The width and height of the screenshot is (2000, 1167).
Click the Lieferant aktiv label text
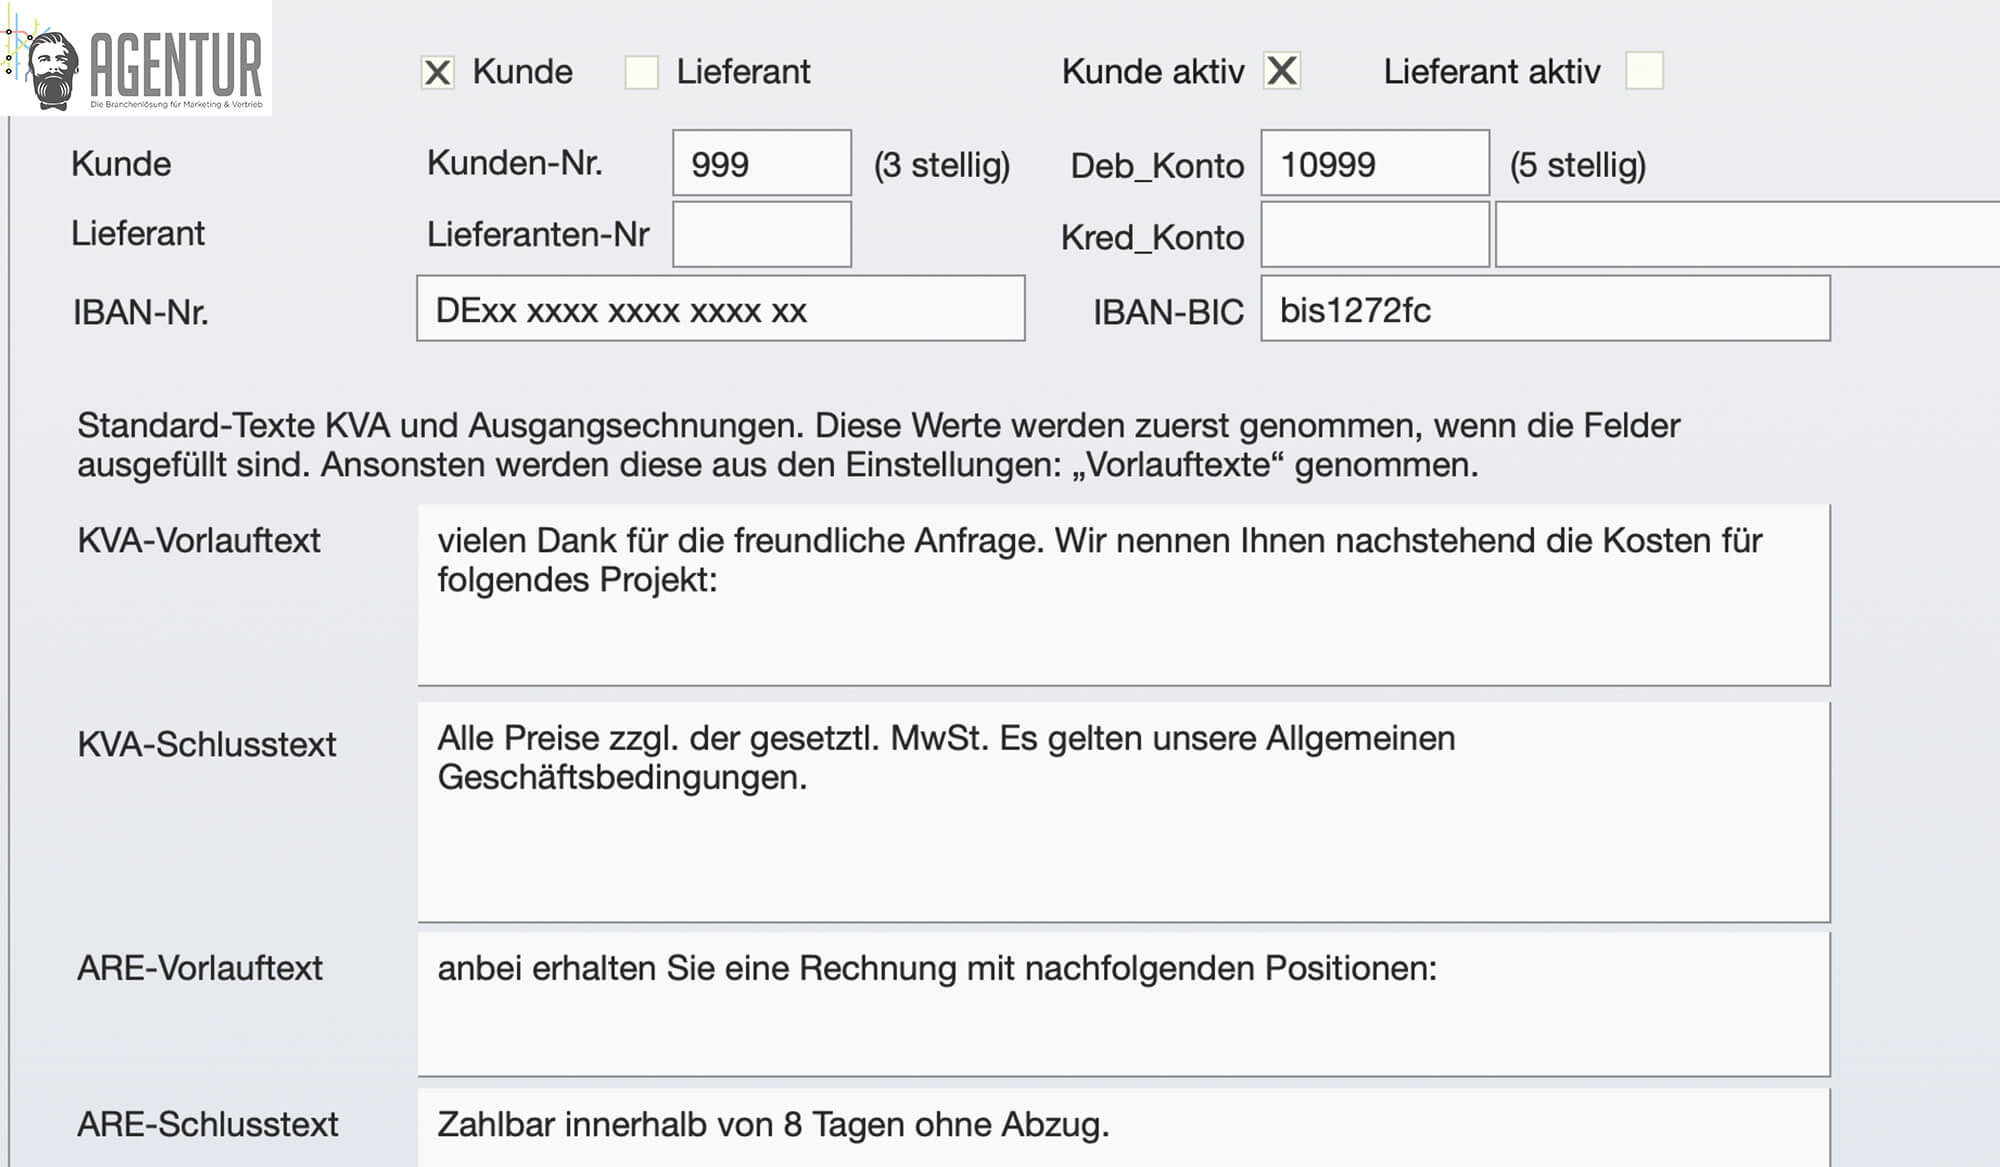tap(1492, 72)
